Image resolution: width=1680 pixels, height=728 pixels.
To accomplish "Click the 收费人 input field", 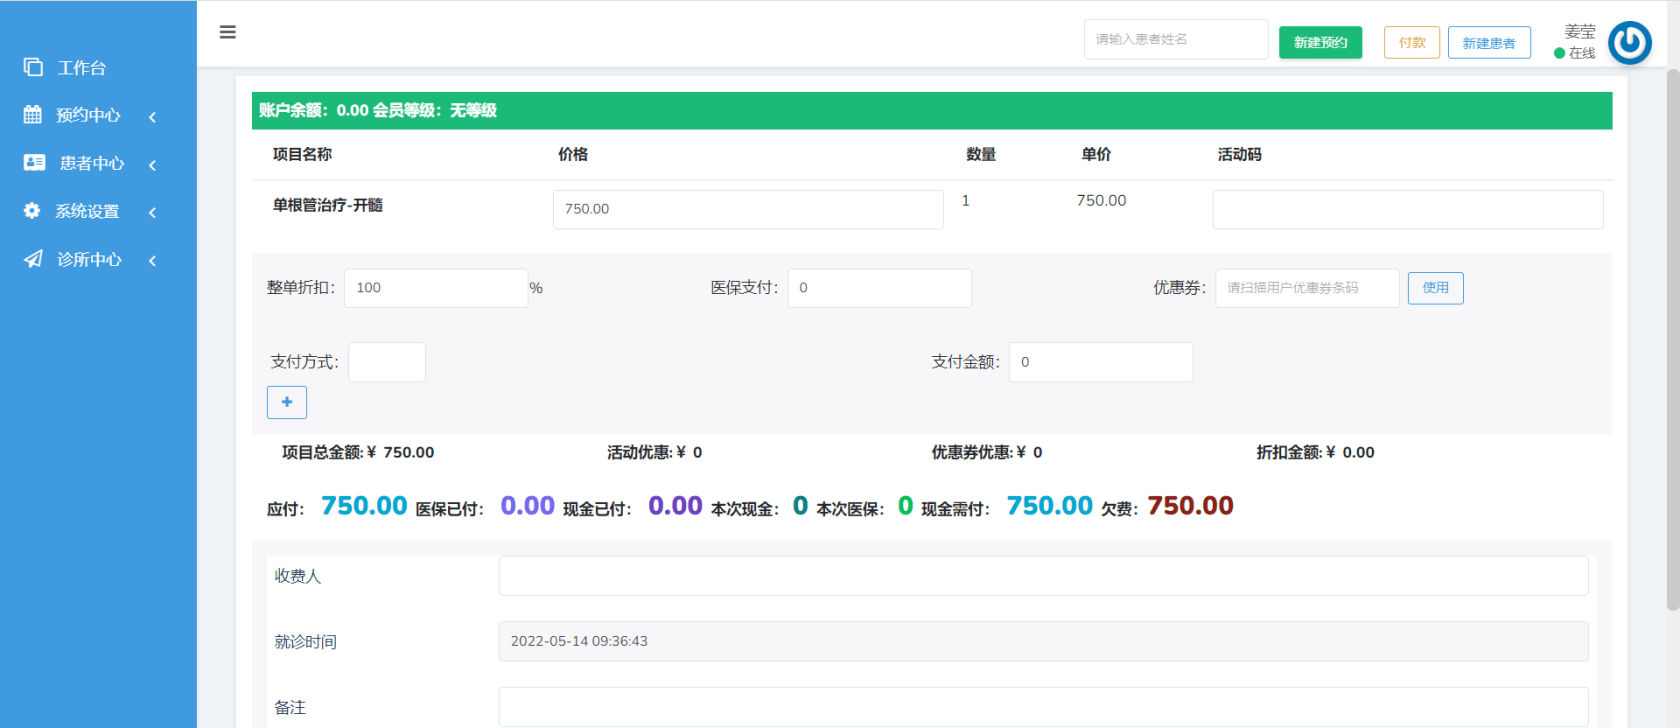I will pyautogui.click(x=1043, y=576).
